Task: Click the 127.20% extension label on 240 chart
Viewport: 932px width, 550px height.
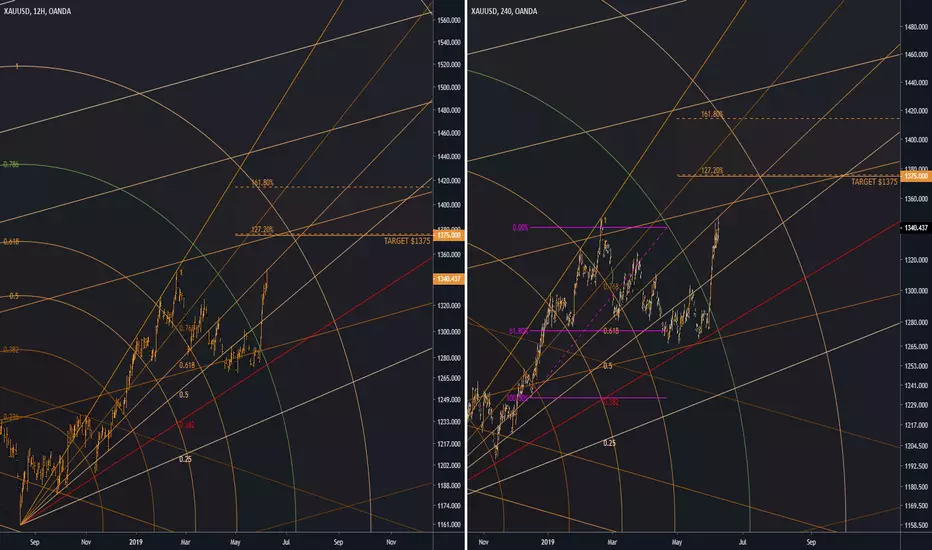Action: point(712,171)
